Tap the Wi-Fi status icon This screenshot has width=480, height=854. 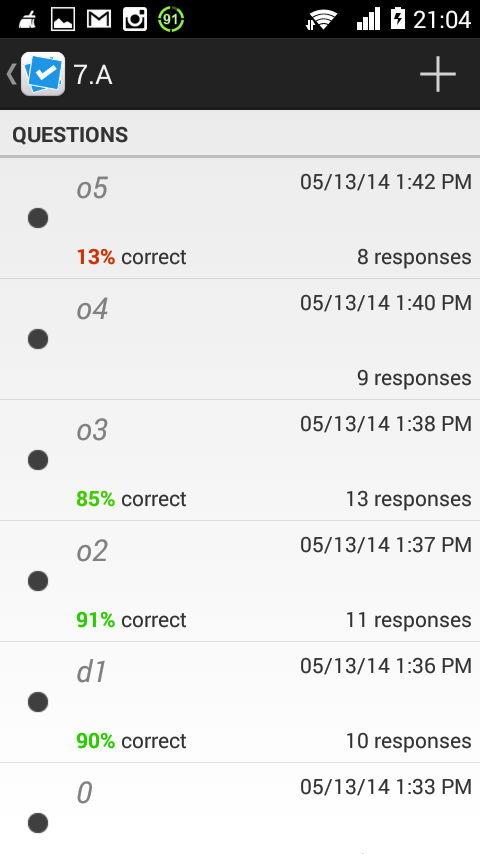coord(321,20)
